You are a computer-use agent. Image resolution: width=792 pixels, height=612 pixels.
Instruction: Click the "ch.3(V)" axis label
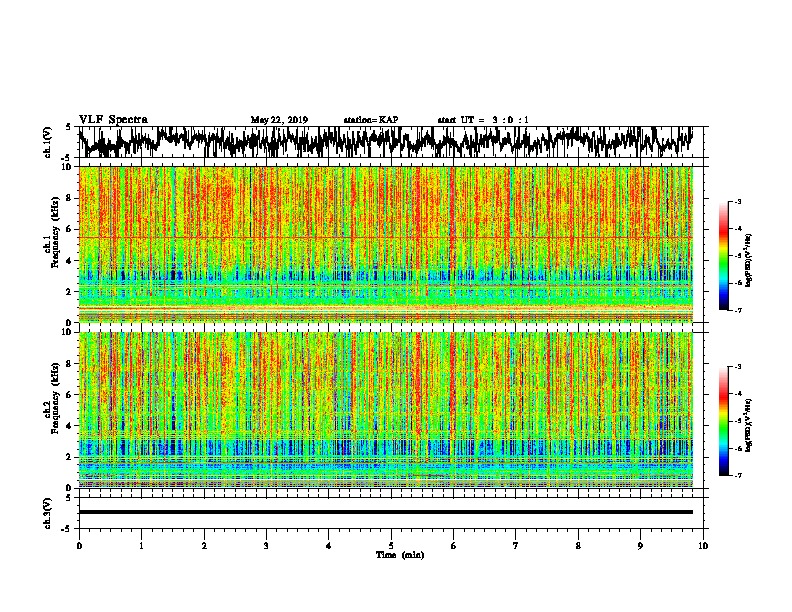48,513
